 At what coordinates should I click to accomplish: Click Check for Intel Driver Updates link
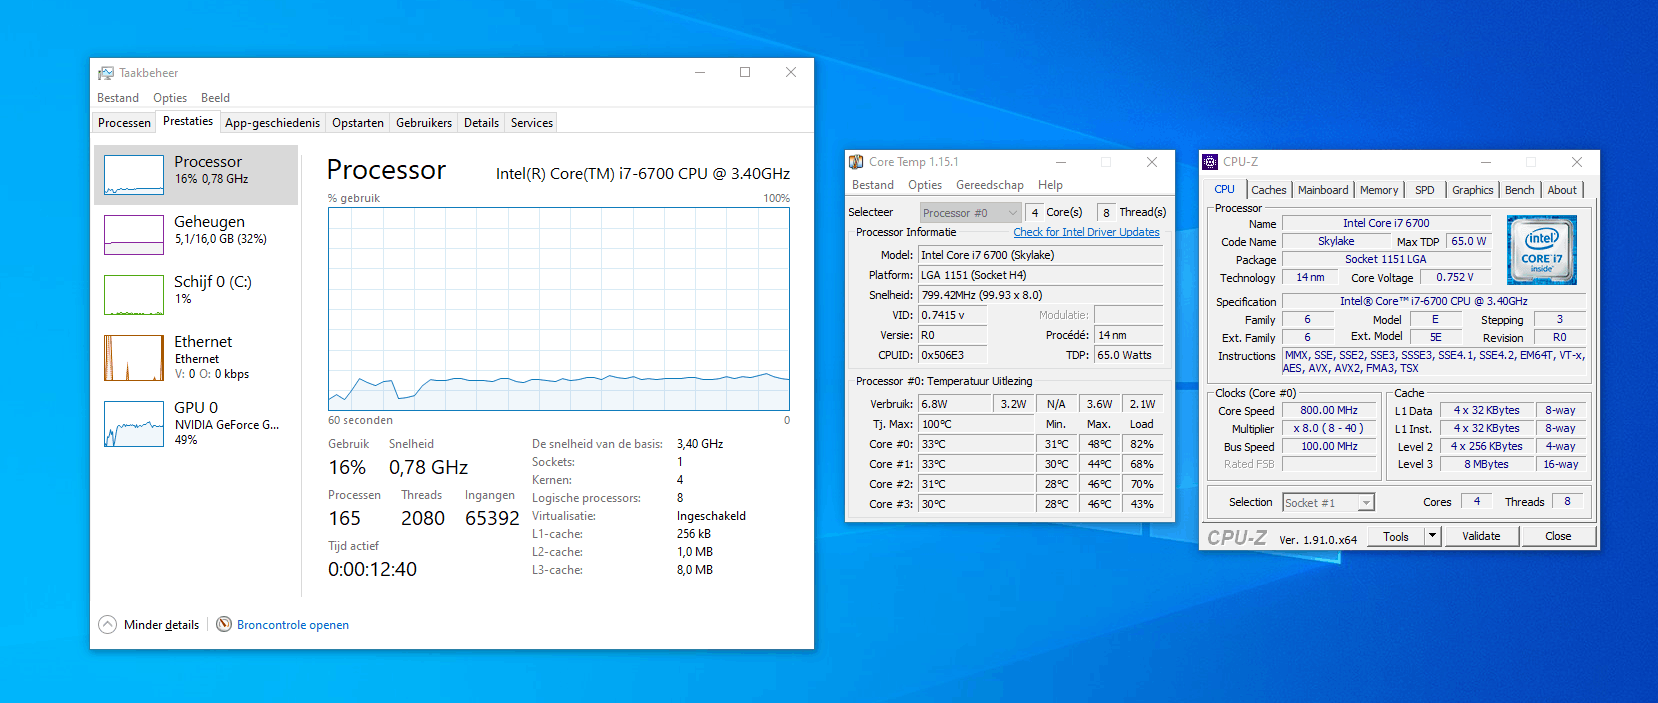[x=1086, y=232]
